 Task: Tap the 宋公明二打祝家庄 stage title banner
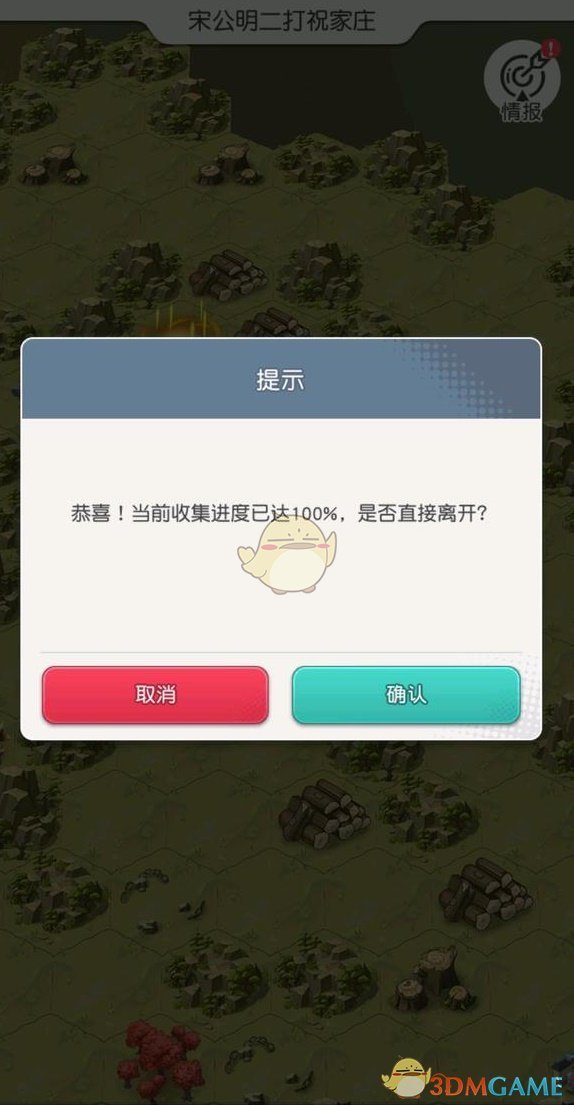(281, 20)
